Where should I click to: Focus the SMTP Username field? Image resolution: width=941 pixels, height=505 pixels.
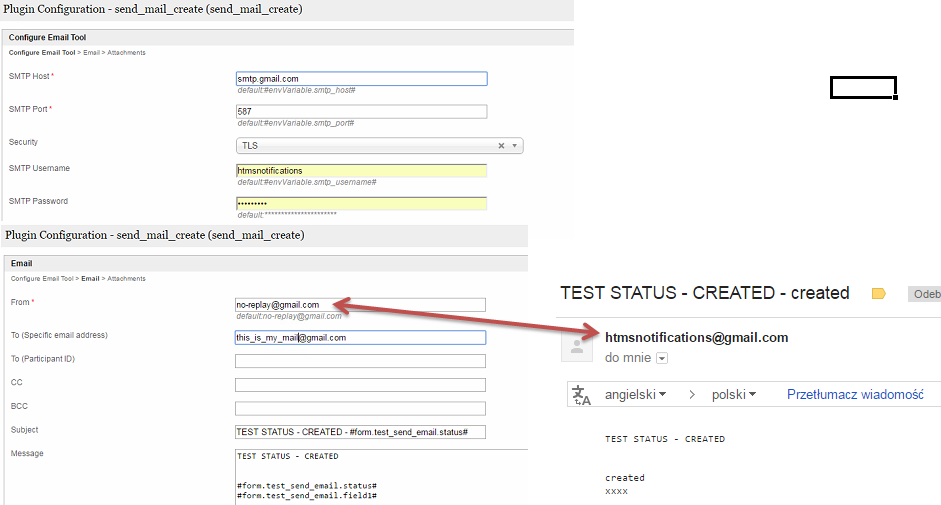click(360, 171)
